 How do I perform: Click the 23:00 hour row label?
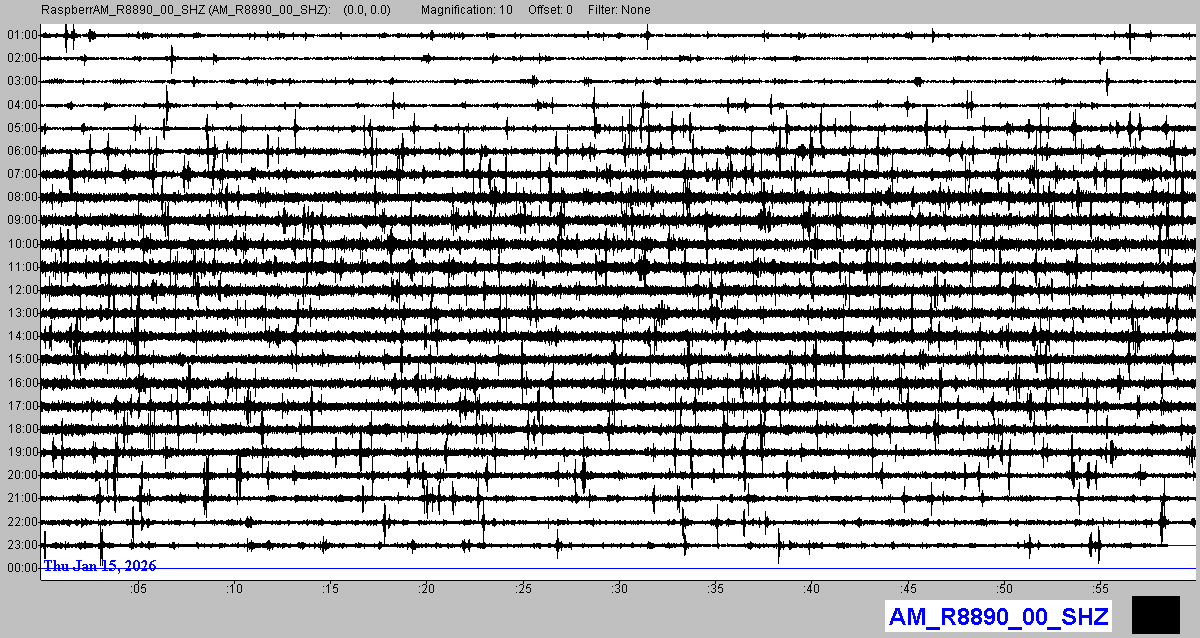click(x=21, y=545)
